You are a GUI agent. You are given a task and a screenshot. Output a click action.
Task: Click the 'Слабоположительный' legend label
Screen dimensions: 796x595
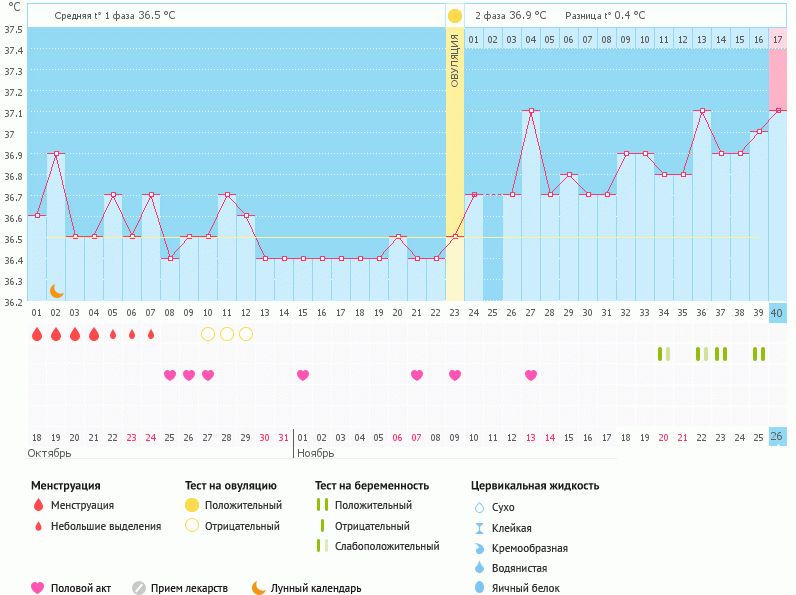click(x=387, y=546)
